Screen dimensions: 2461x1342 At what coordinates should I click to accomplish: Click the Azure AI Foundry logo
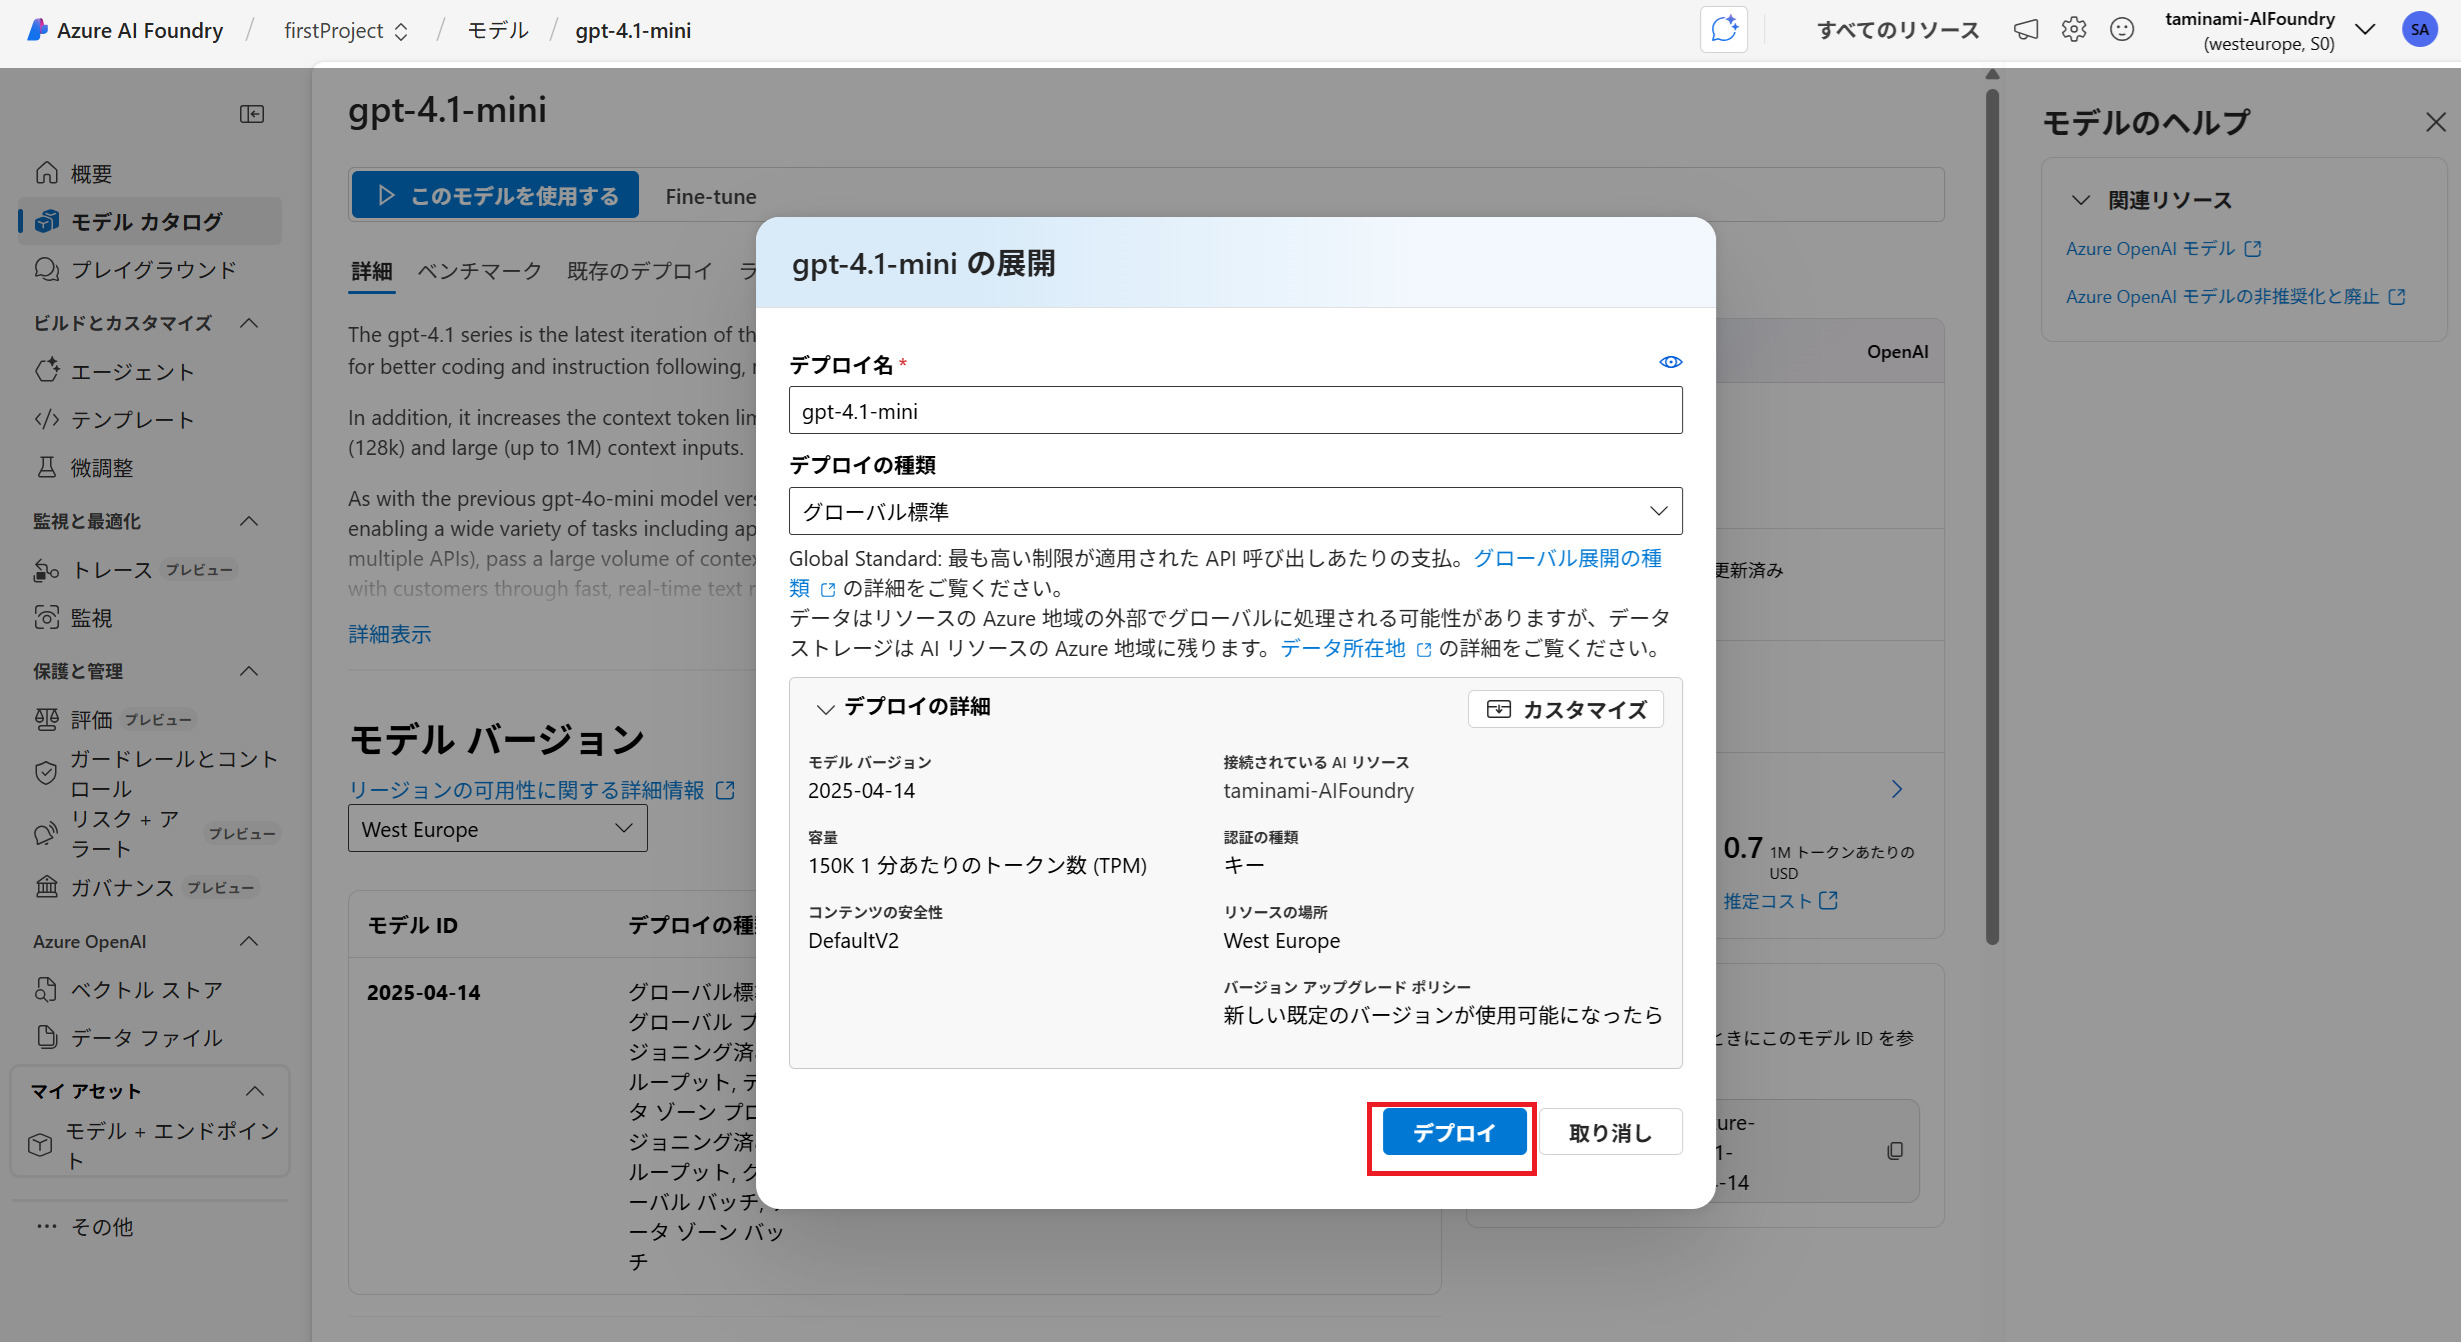(125, 30)
